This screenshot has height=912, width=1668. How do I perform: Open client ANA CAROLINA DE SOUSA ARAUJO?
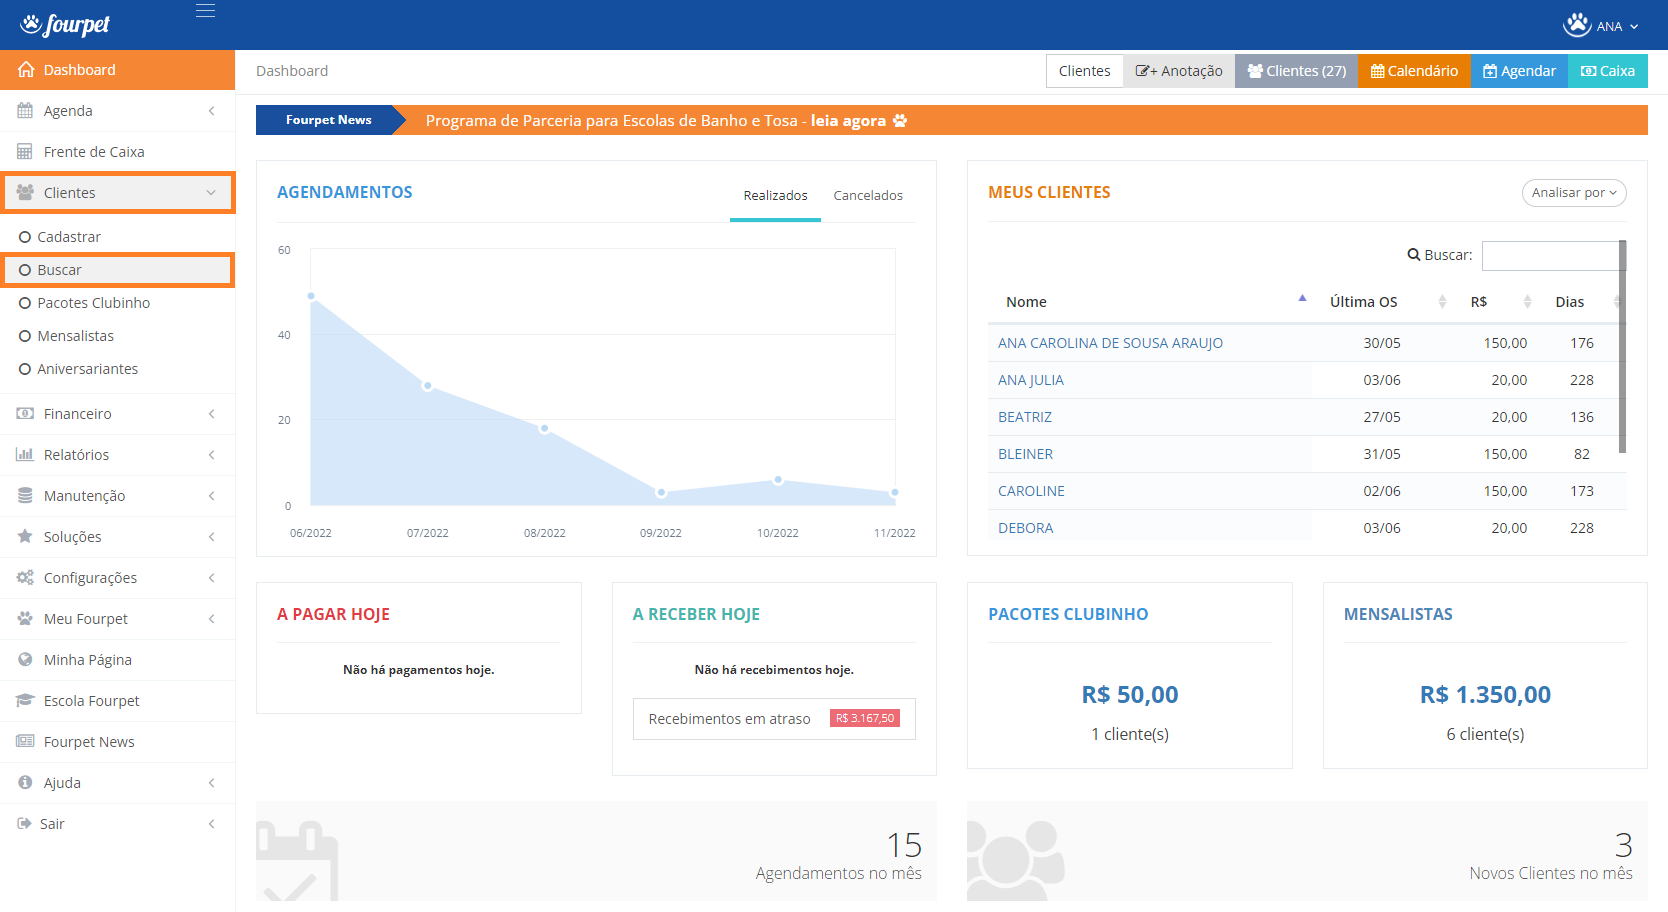(x=1110, y=343)
